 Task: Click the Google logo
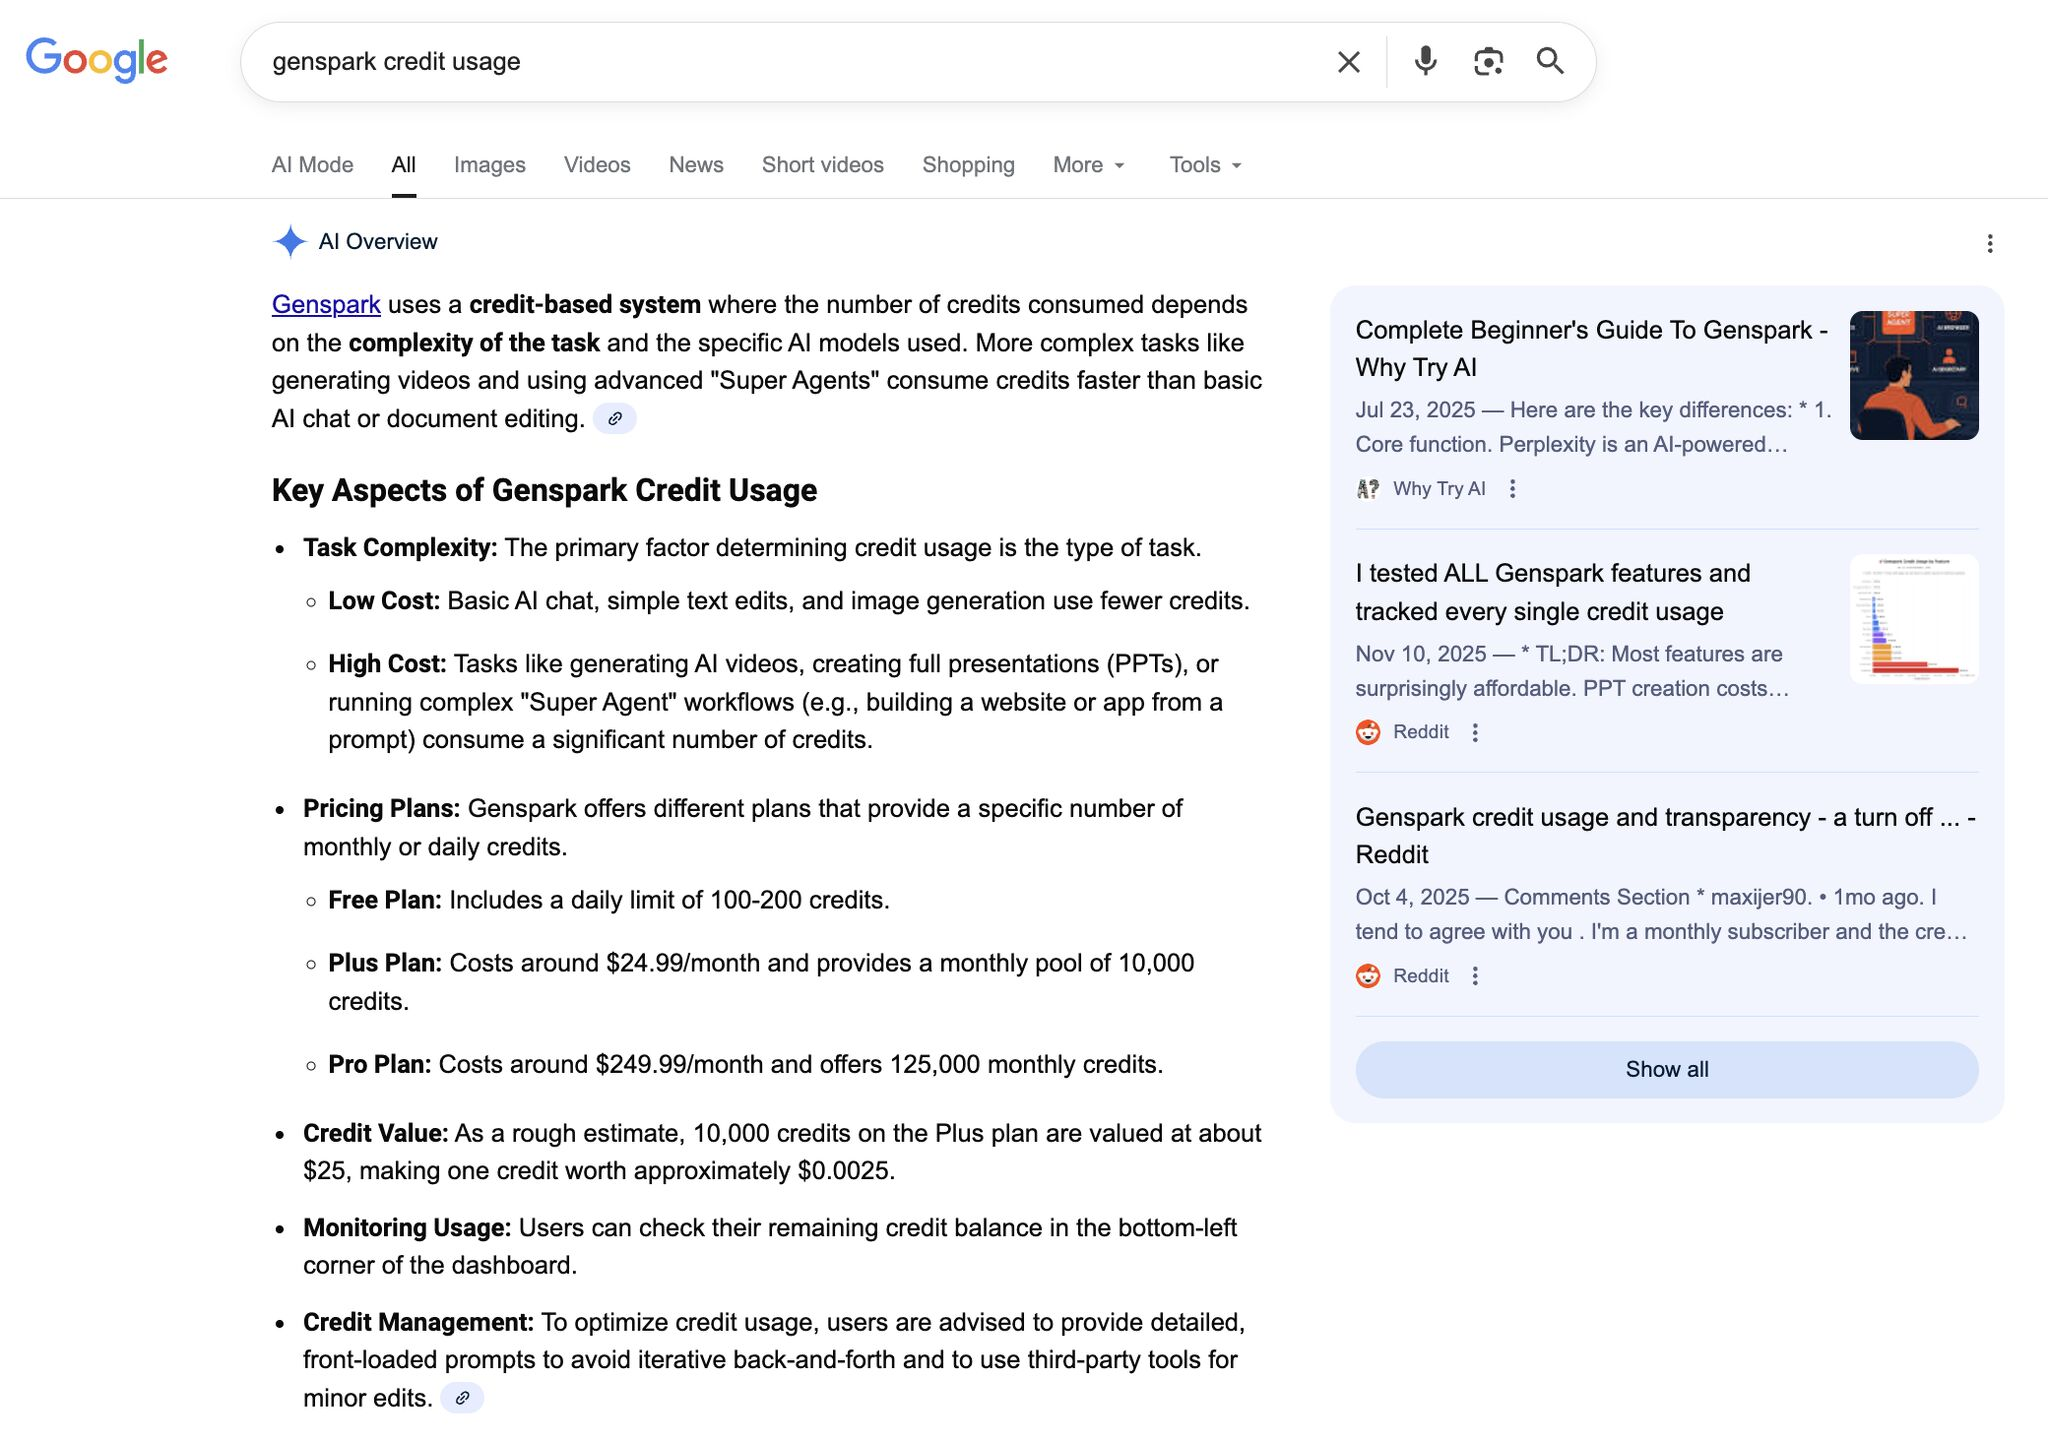point(96,60)
